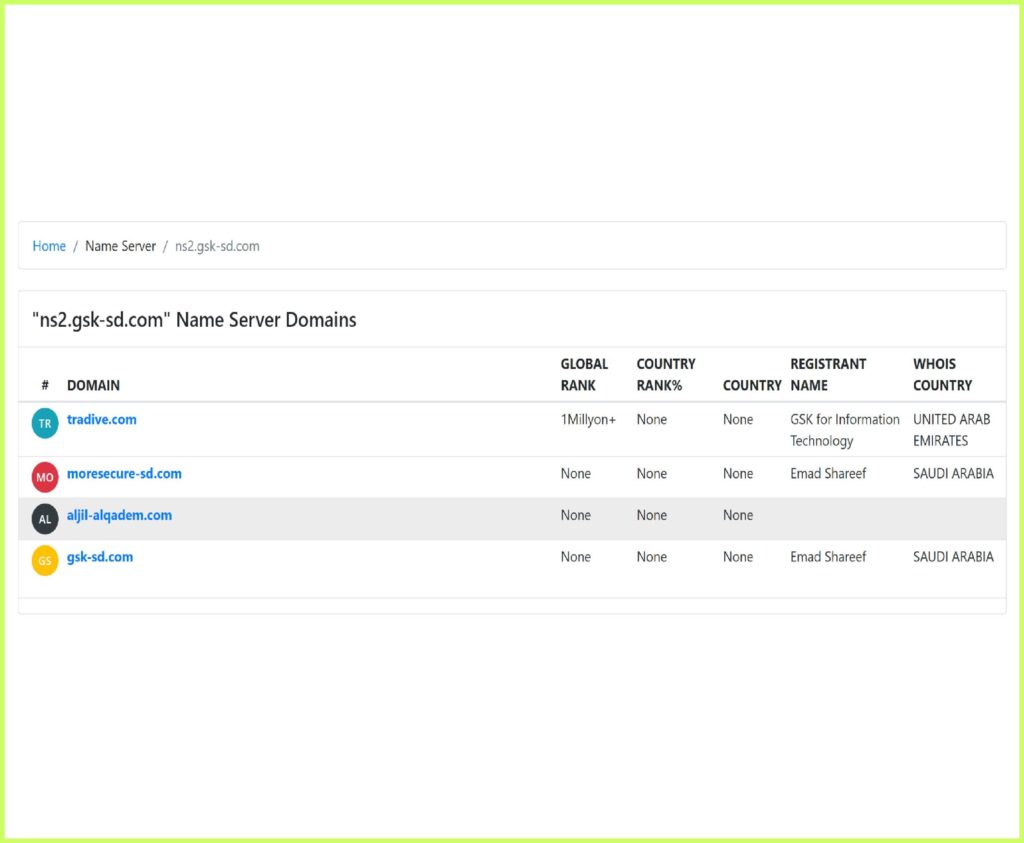The width and height of the screenshot is (1024, 843).
Task: Click SAUDI ARABIA in gsk-sd.com row
Action: coord(953,557)
